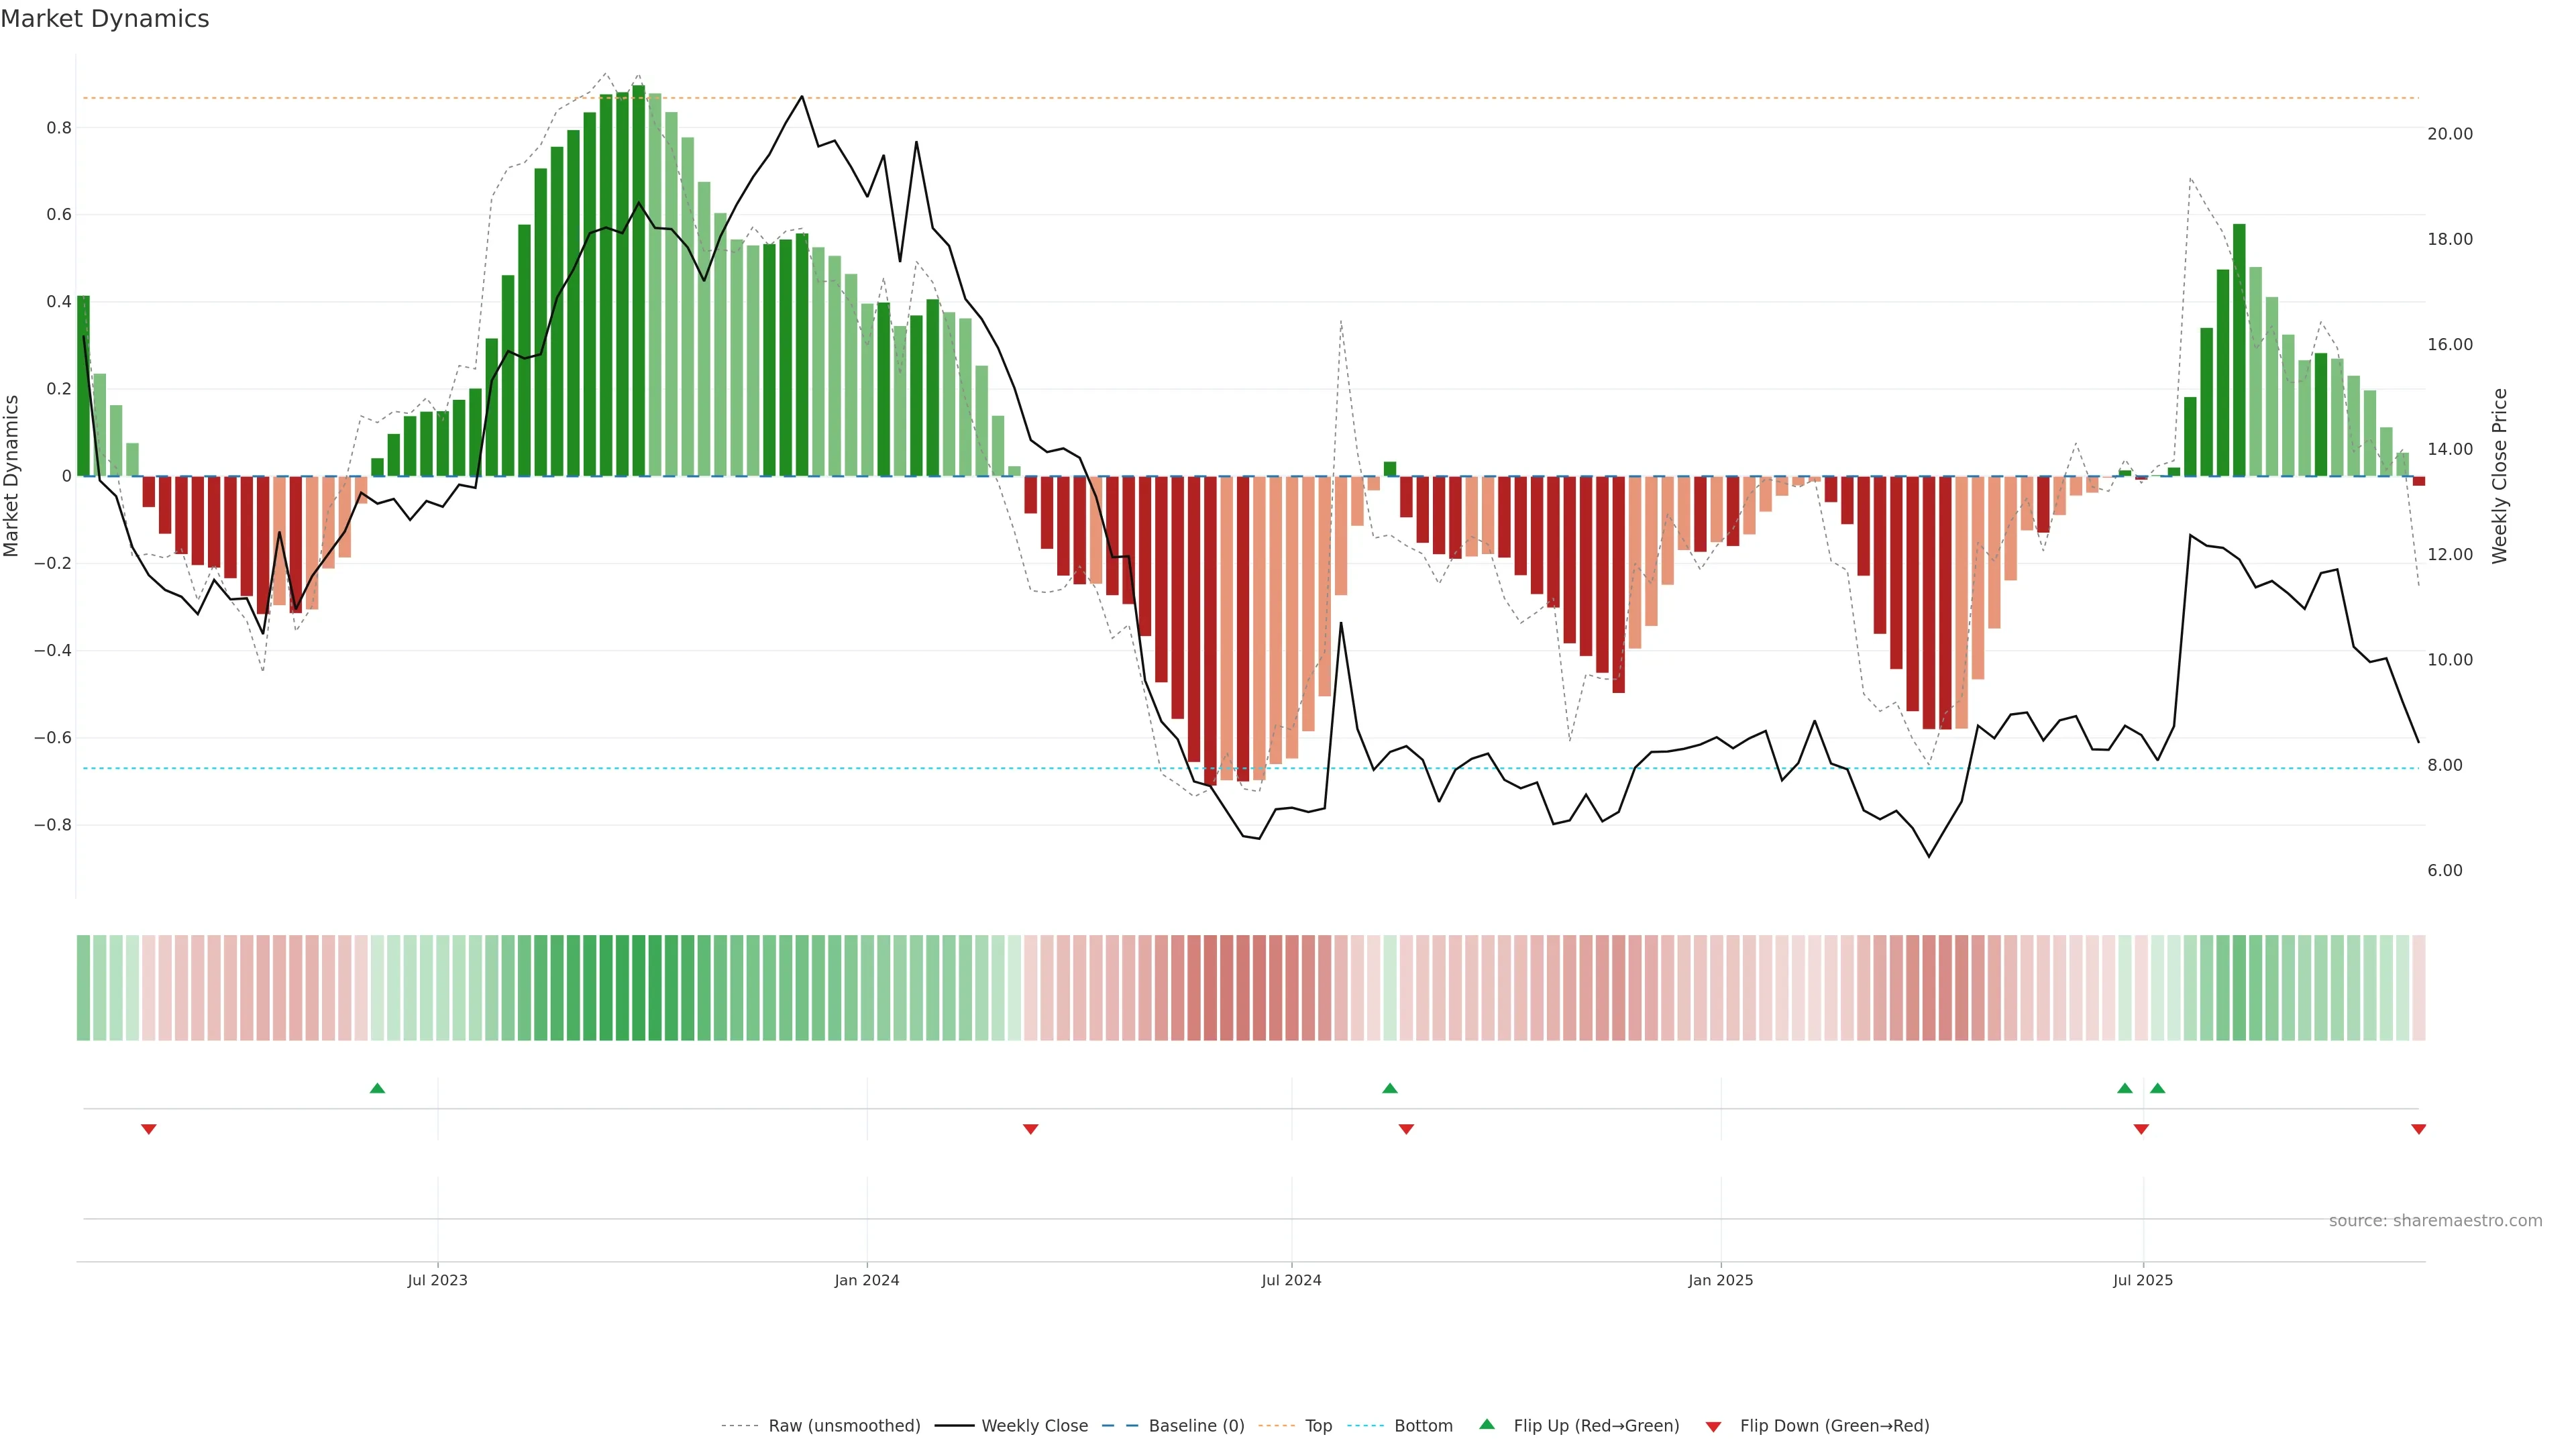
Task: Click the Flip Down red triangle legend icon
Action: point(1713,1426)
